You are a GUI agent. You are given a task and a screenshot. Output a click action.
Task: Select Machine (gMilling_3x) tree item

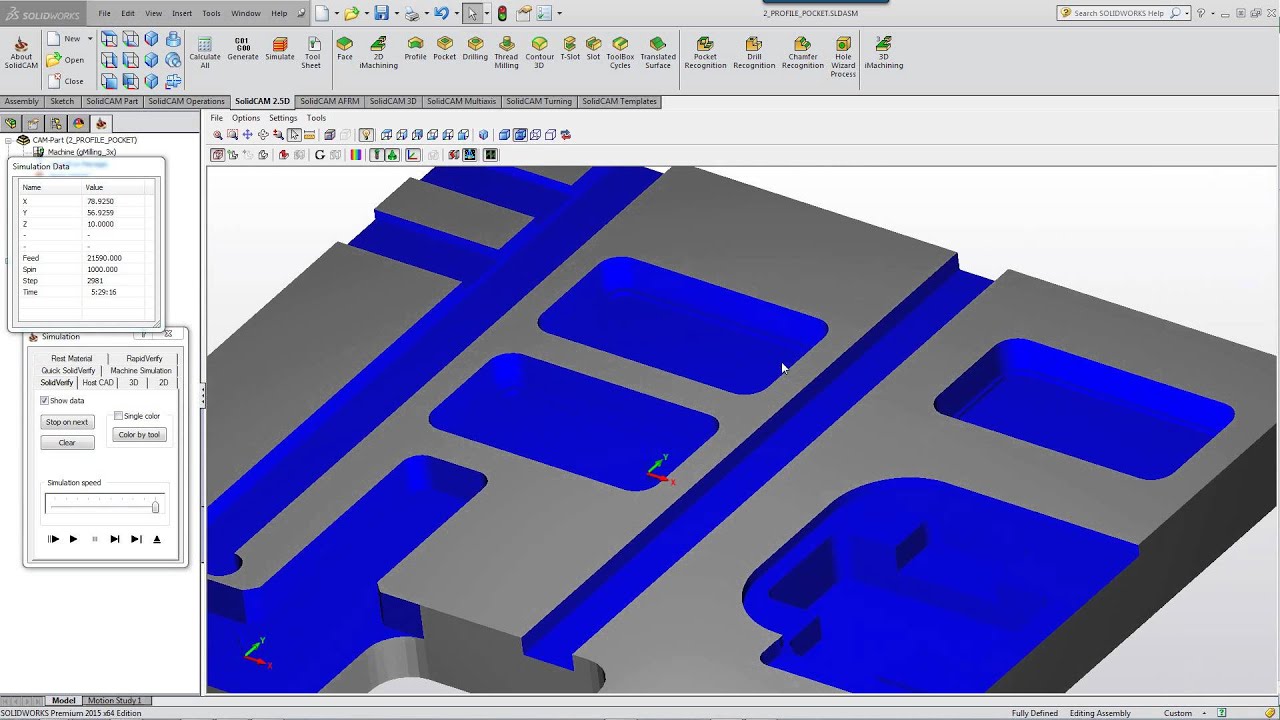[81, 152]
